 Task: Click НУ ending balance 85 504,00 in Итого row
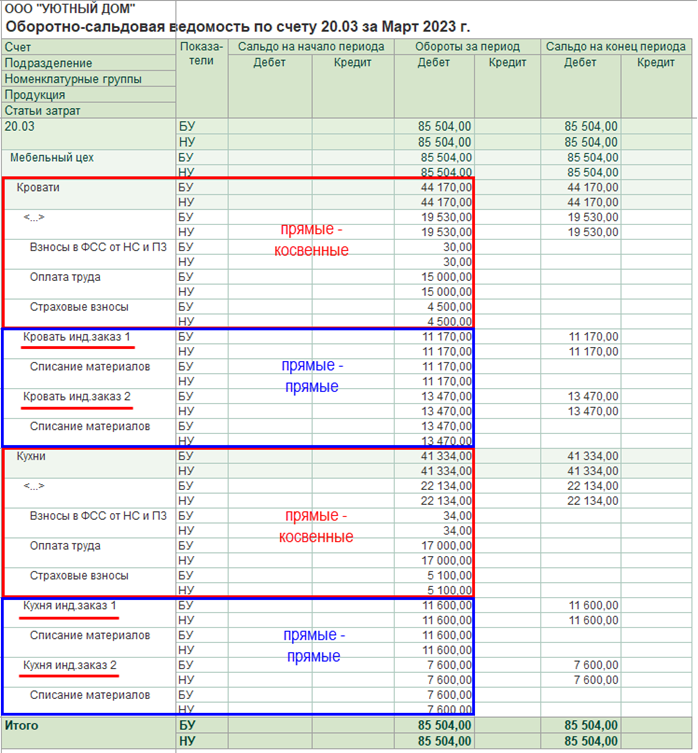point(591,741)
